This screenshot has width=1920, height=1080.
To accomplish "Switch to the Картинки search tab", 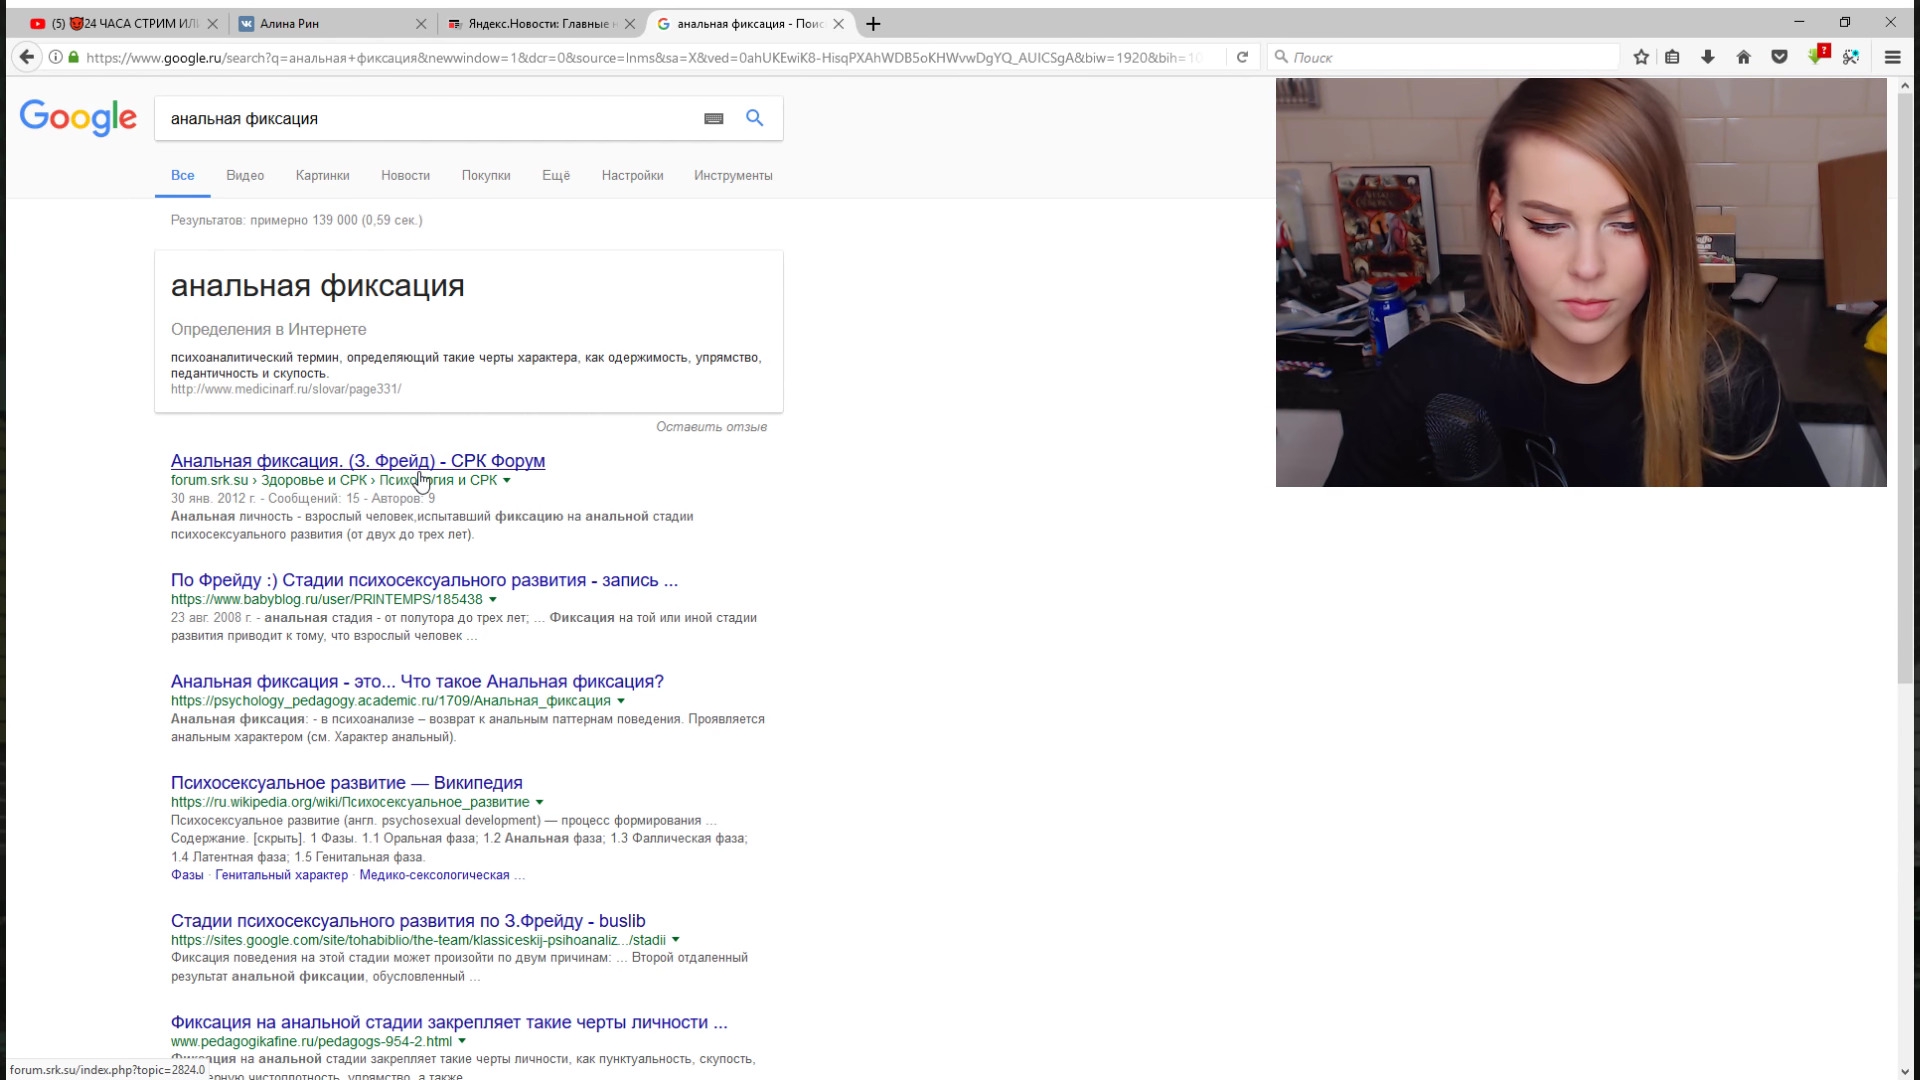I will (322, 175).
